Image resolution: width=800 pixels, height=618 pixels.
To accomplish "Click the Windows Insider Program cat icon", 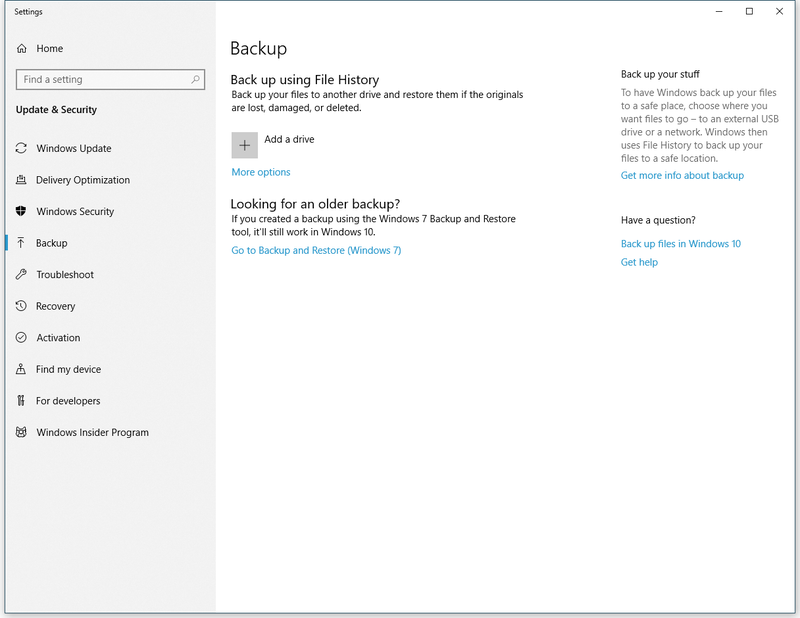I will coord(21,432).
